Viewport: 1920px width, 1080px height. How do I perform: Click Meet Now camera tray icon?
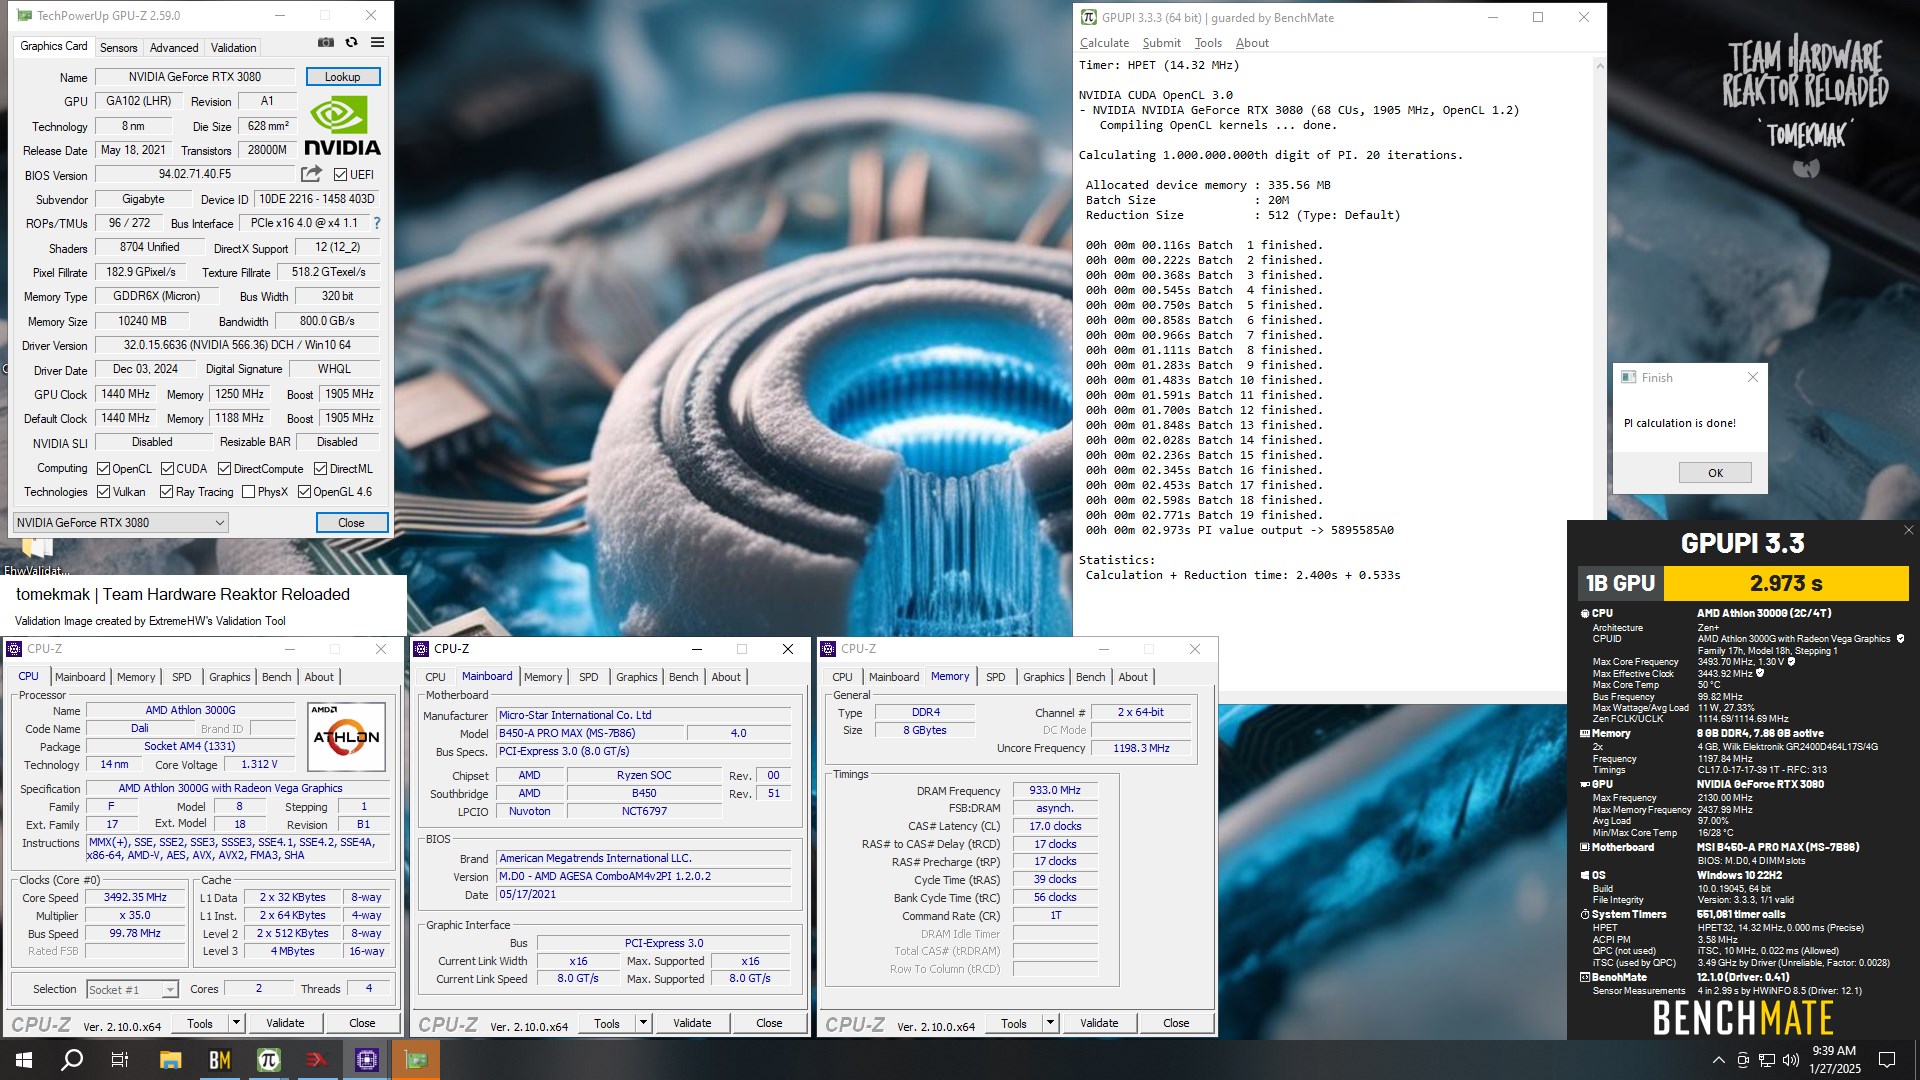(x=1743, y=1060)
